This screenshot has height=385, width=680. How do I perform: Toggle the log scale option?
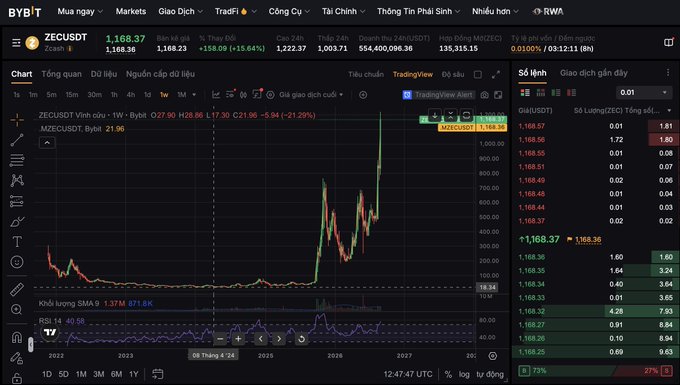pos(464,374)
